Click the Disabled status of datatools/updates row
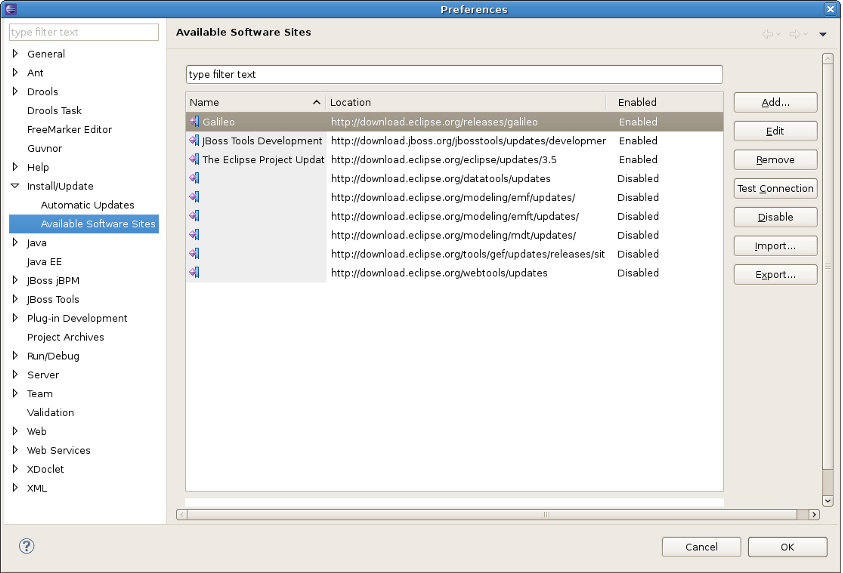 [x=638, y=178]
